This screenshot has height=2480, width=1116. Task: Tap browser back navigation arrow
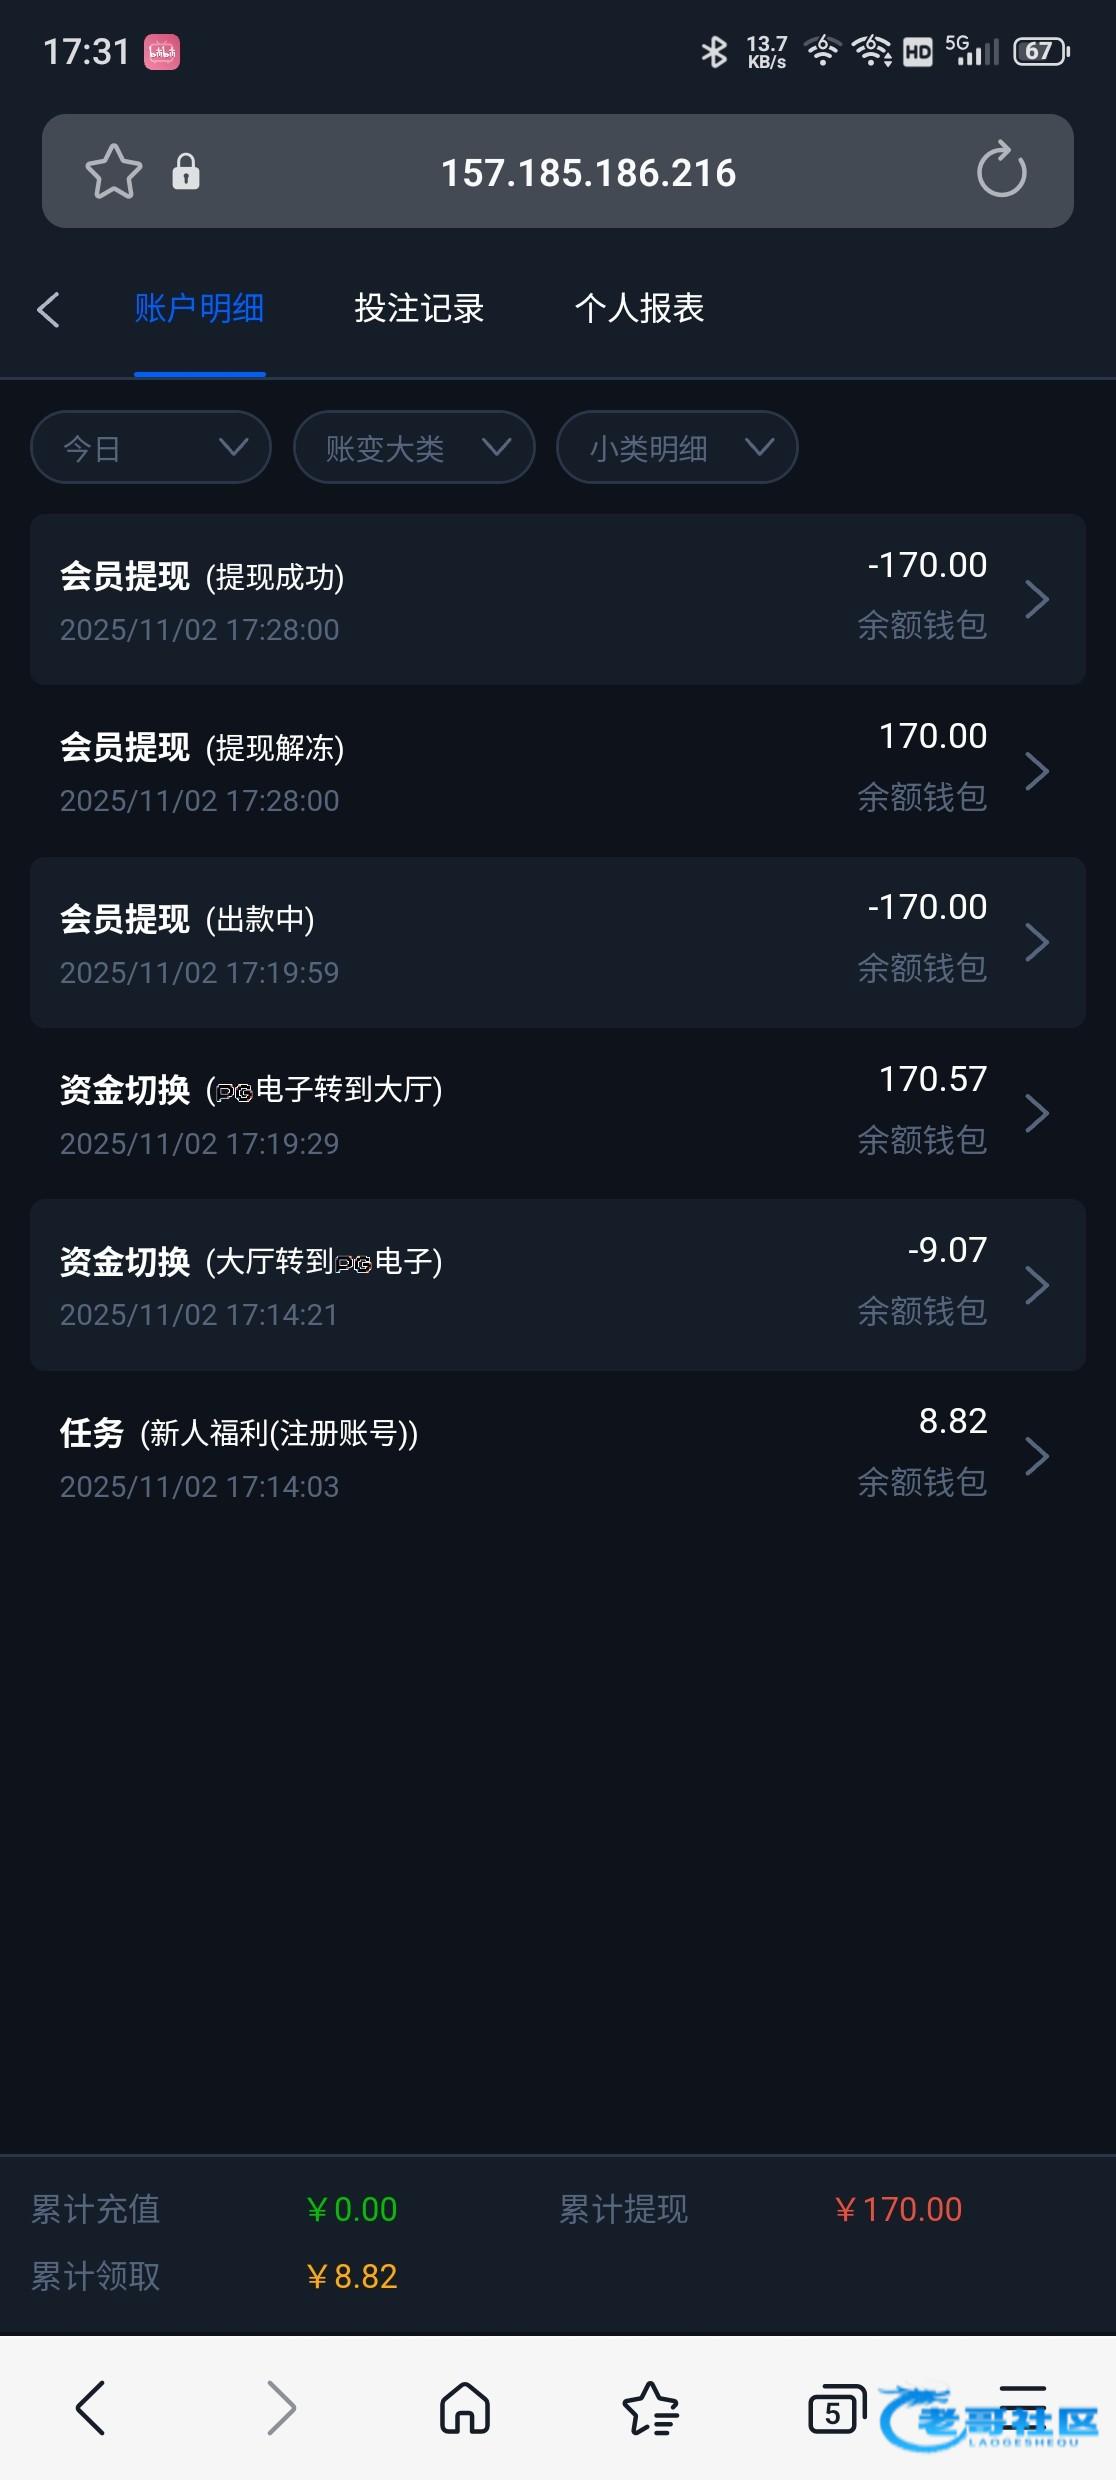coord(91,2408)
